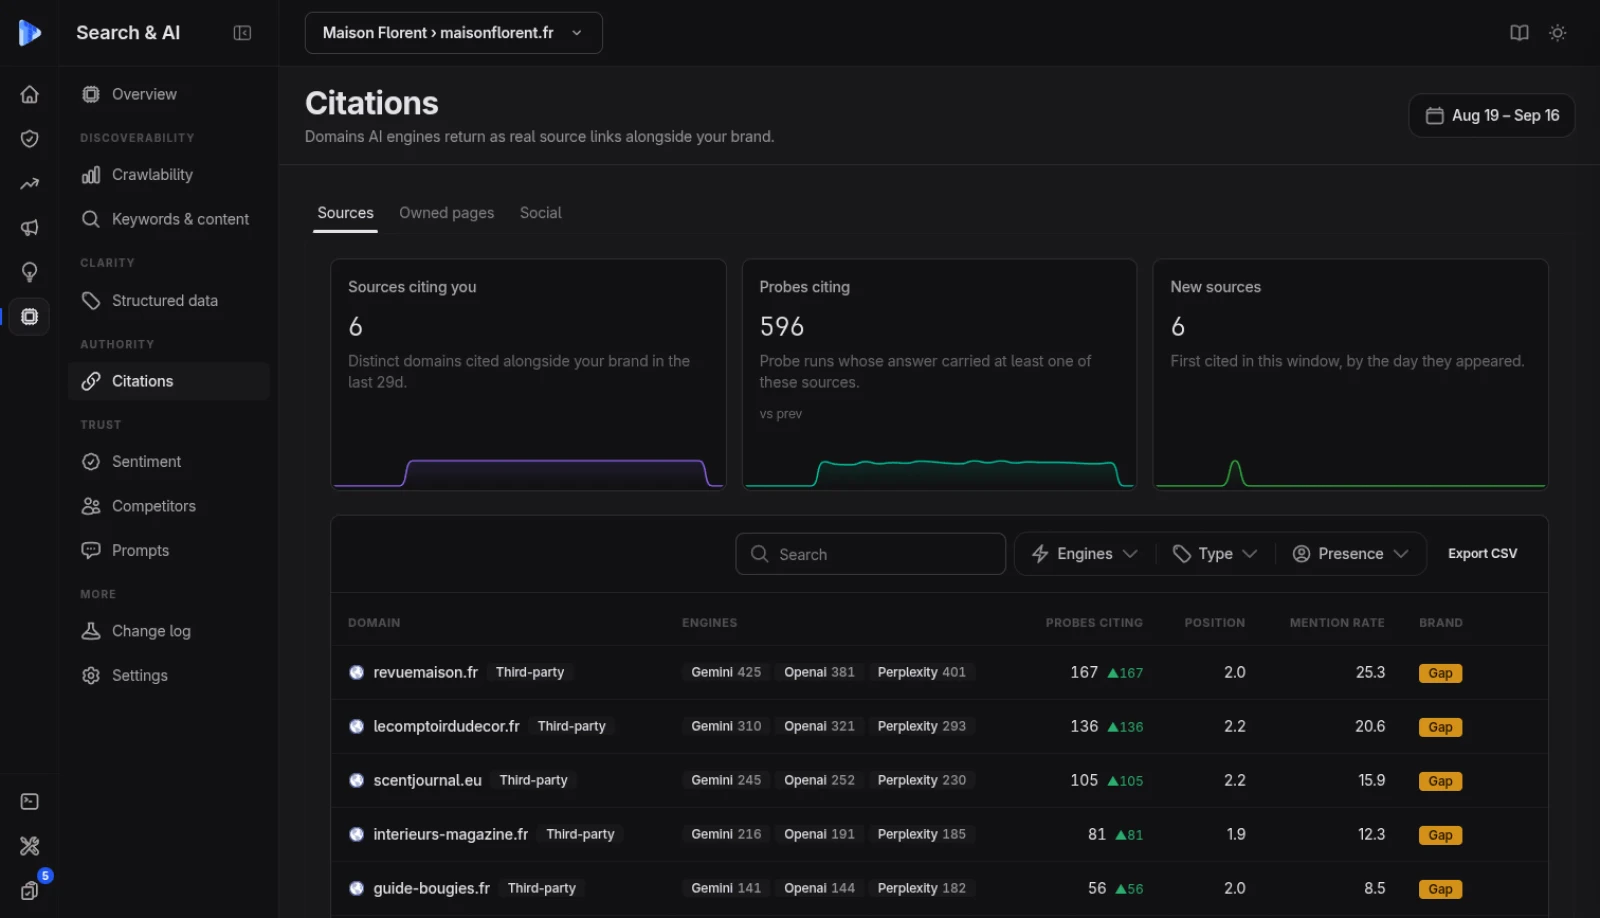
Task: Open the megaphone icon in left rail
Action: click(29, 228)
